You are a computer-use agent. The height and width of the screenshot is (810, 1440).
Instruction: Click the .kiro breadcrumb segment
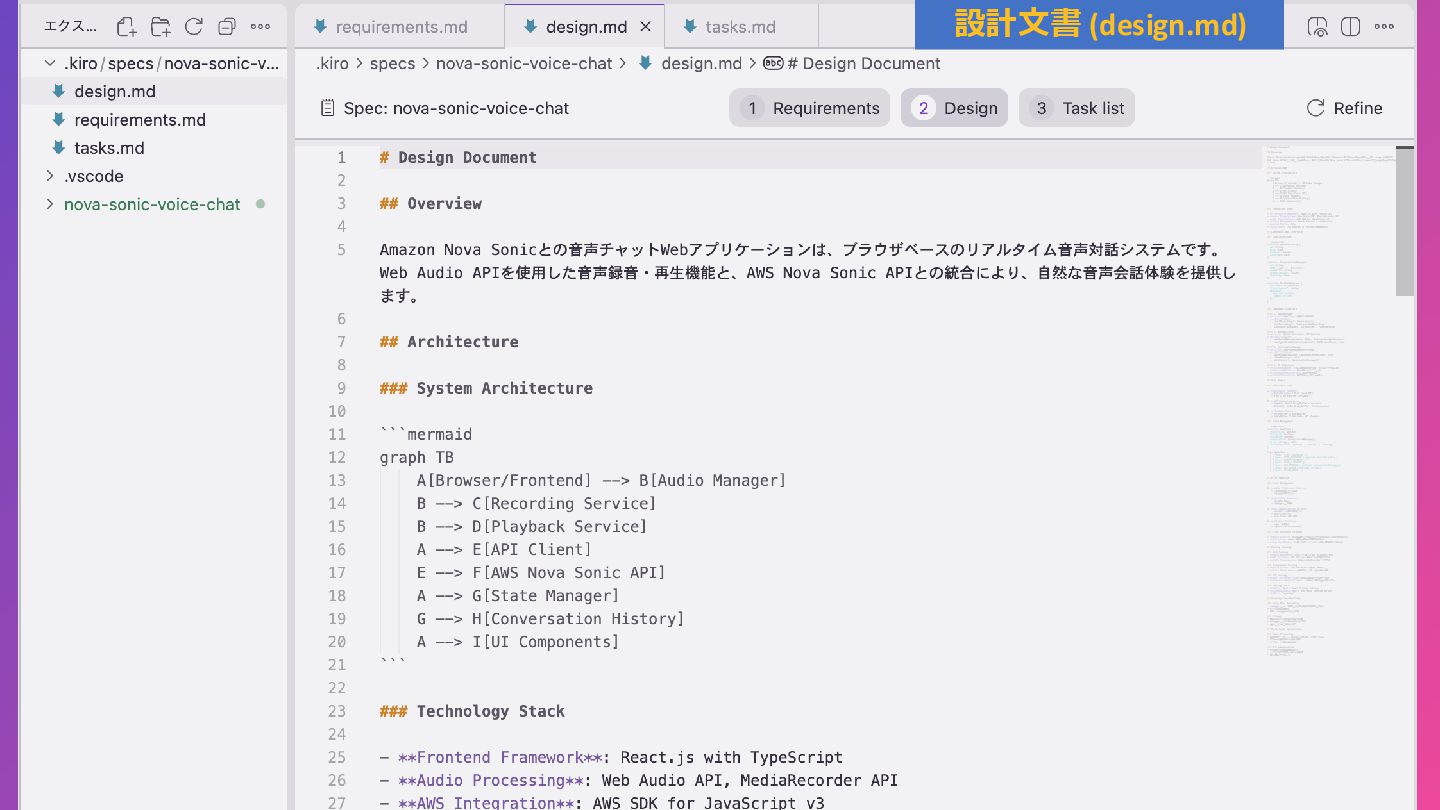pyautogui.click(x=332, y=63)
